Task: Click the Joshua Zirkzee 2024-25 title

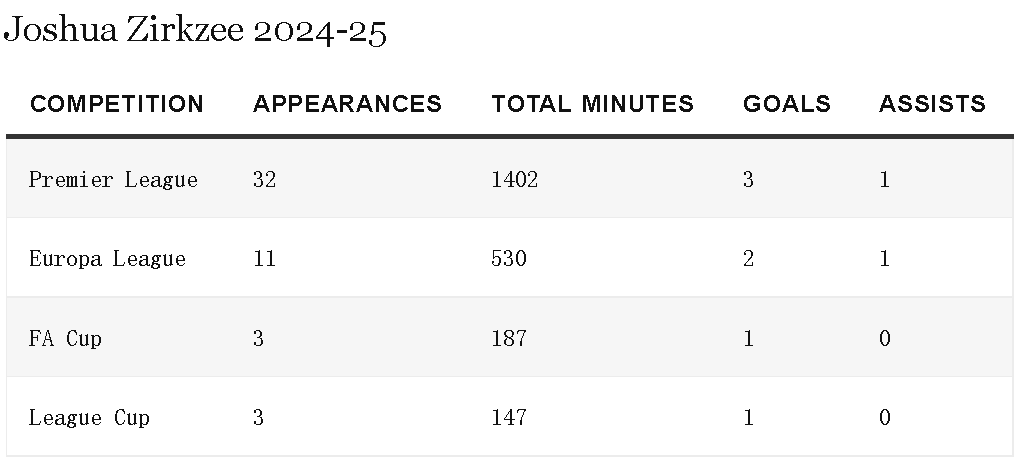Action: click(x=195, y=32)
